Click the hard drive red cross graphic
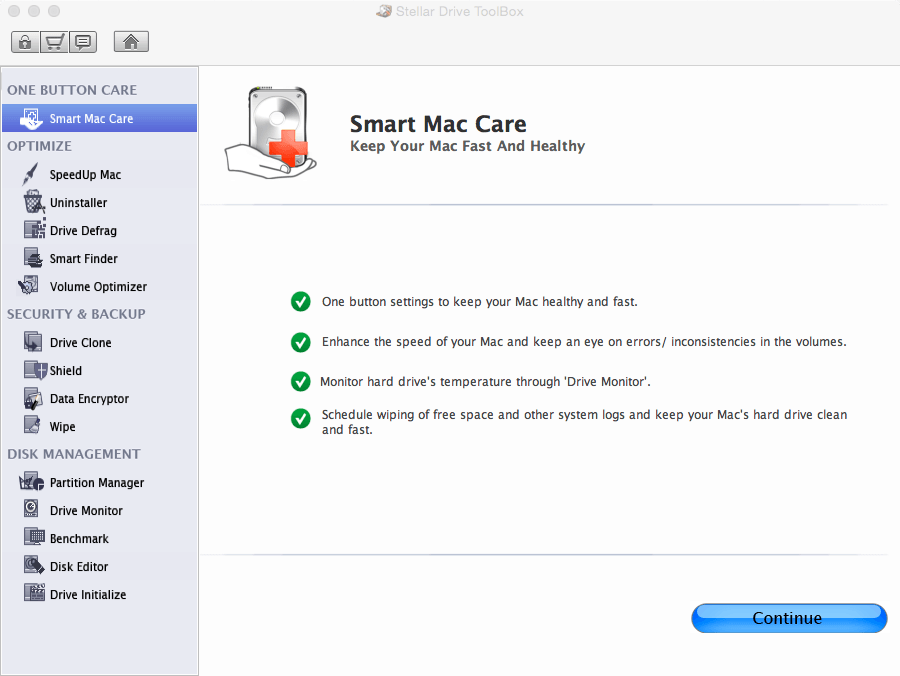Viewport: 900px width, 676px height. click(270, 132)
